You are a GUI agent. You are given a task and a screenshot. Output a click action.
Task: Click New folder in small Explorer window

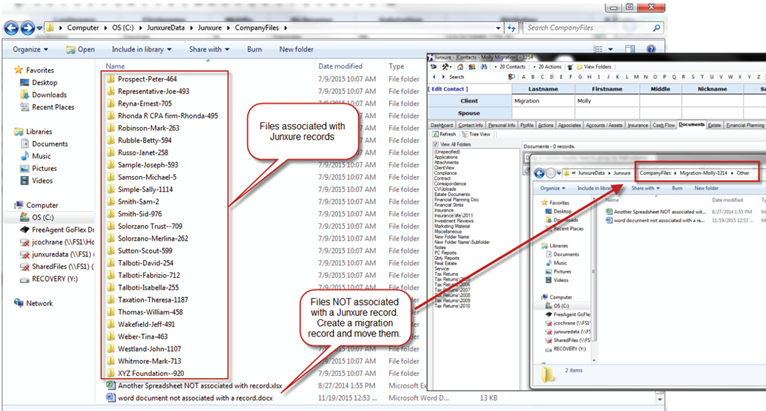click(706, 188)
